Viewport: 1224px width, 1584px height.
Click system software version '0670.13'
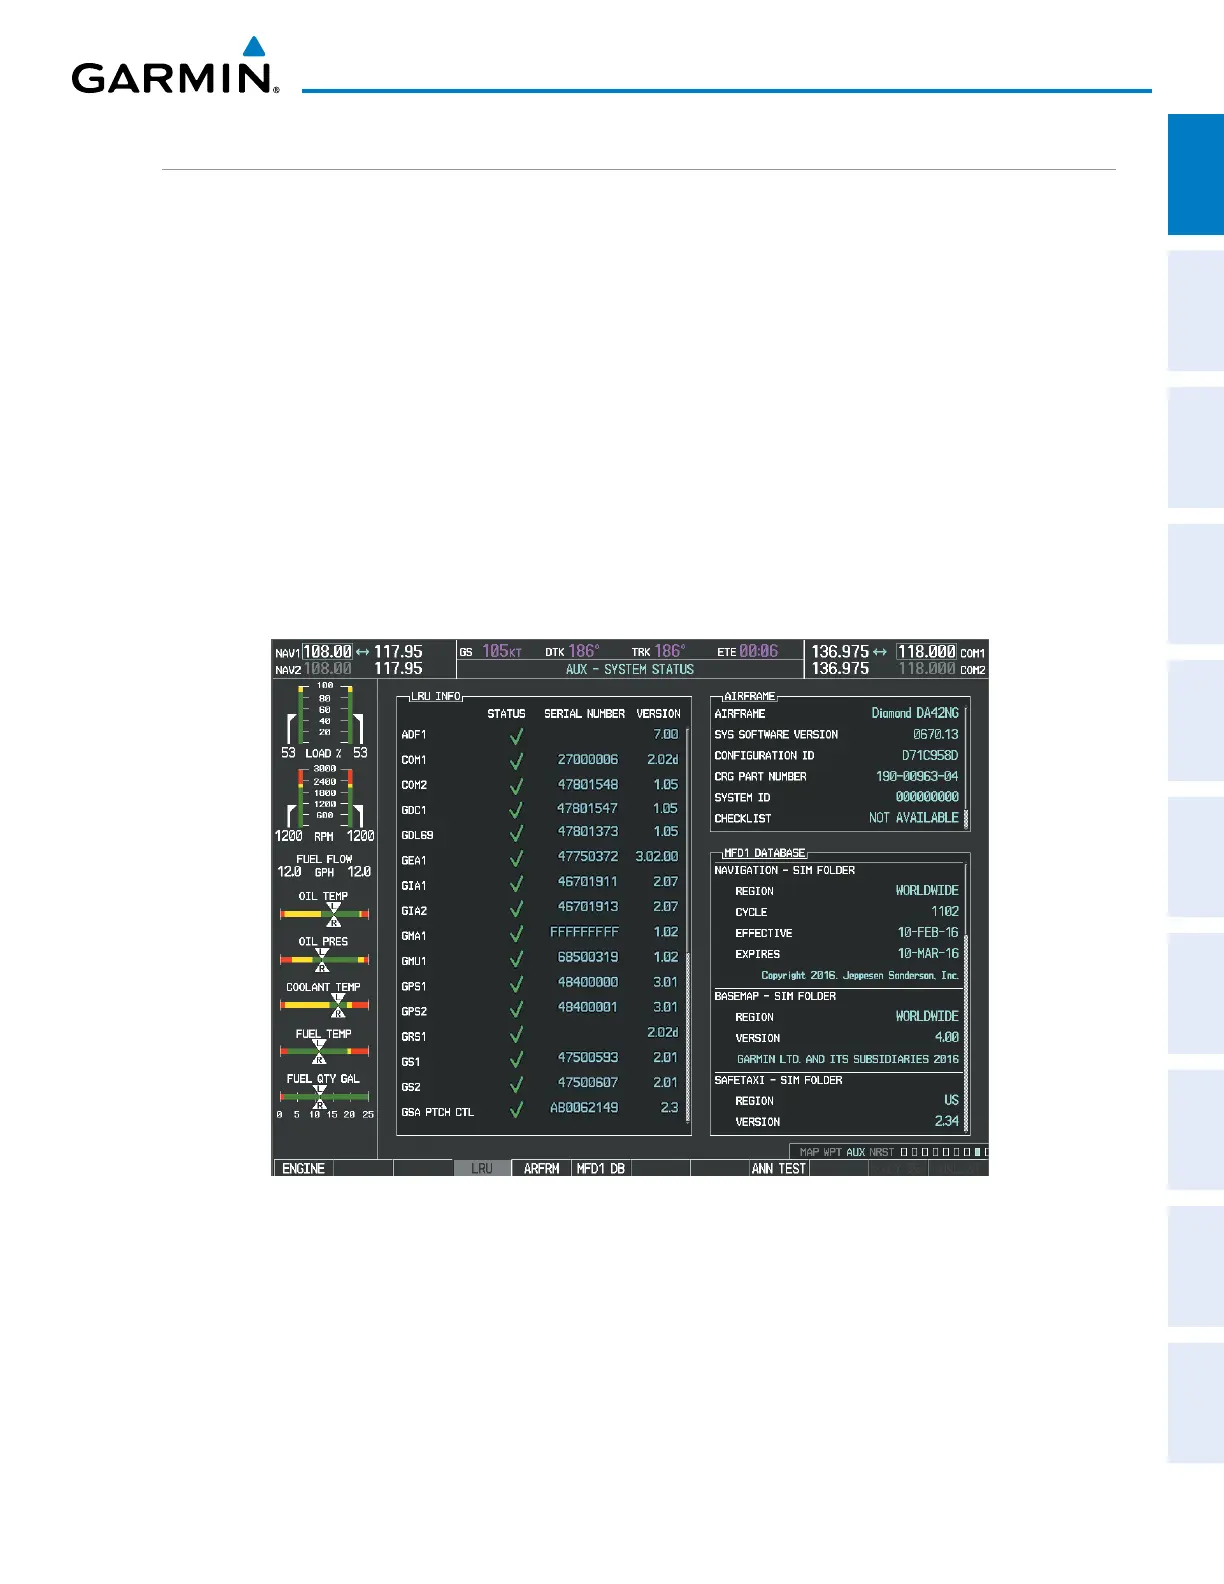[x=936, y=734]
